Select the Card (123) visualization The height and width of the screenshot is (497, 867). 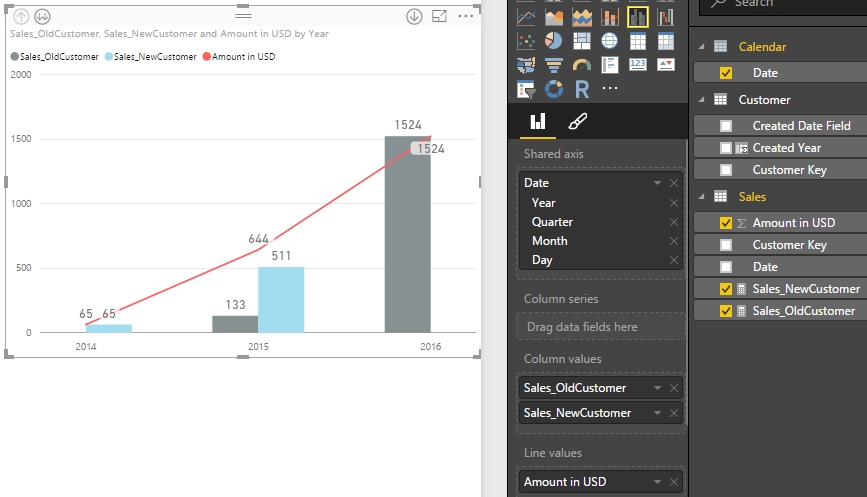638,65
